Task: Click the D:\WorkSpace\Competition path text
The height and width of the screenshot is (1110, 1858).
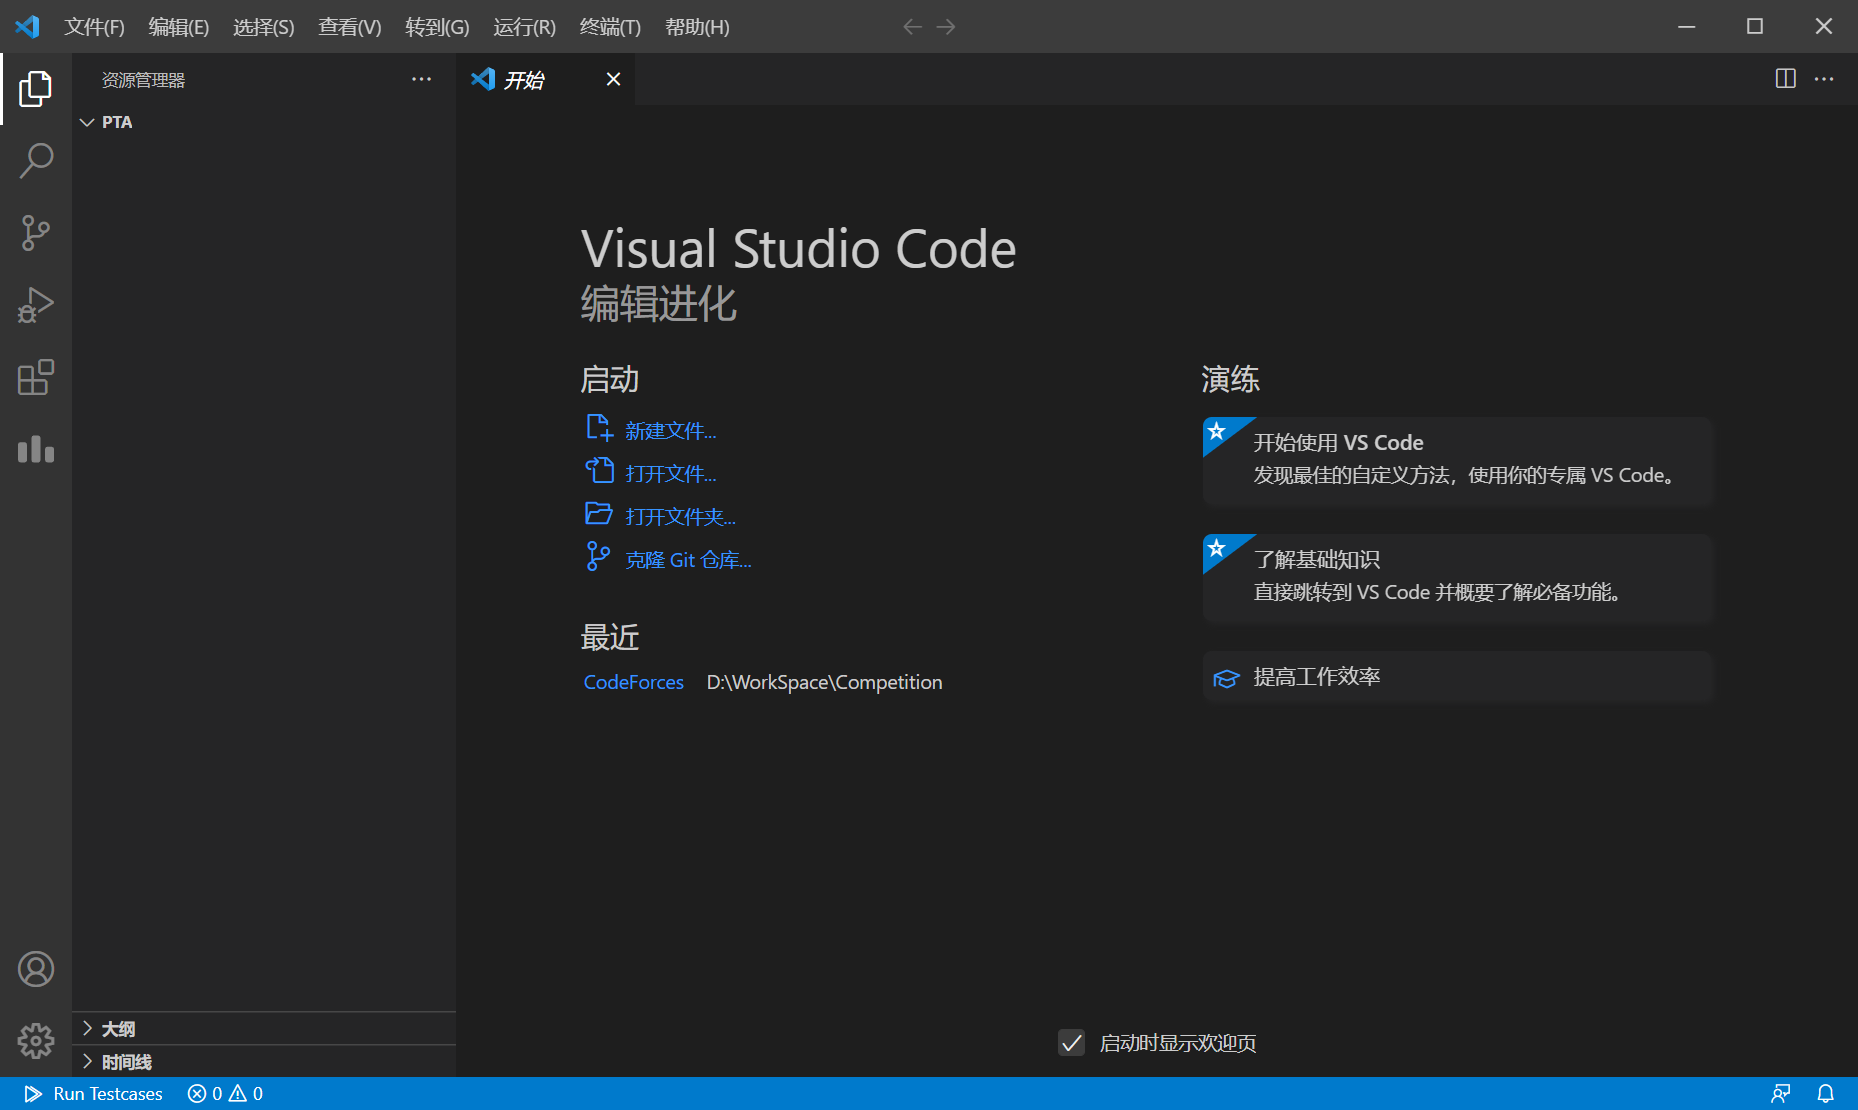Action: pos(824,682)
